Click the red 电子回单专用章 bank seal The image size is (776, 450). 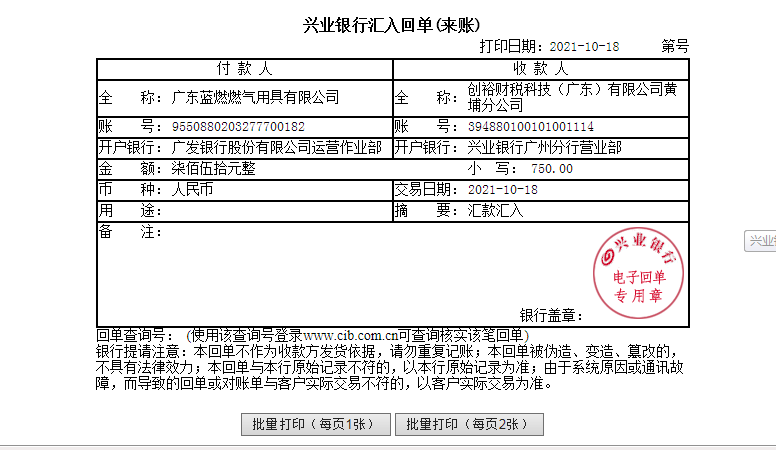point(638,273)
